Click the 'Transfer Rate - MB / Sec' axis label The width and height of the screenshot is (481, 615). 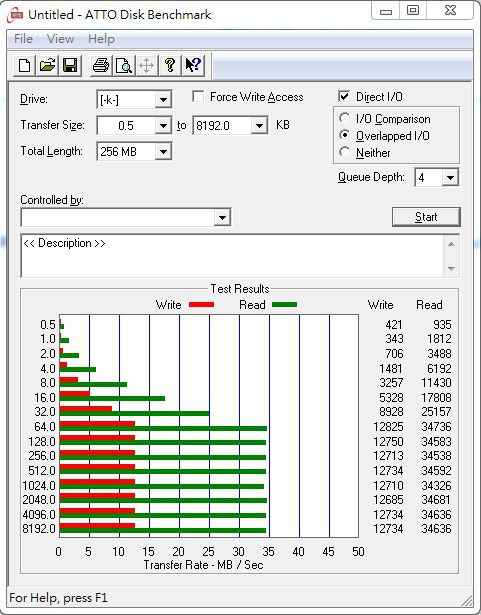point(203,565)
